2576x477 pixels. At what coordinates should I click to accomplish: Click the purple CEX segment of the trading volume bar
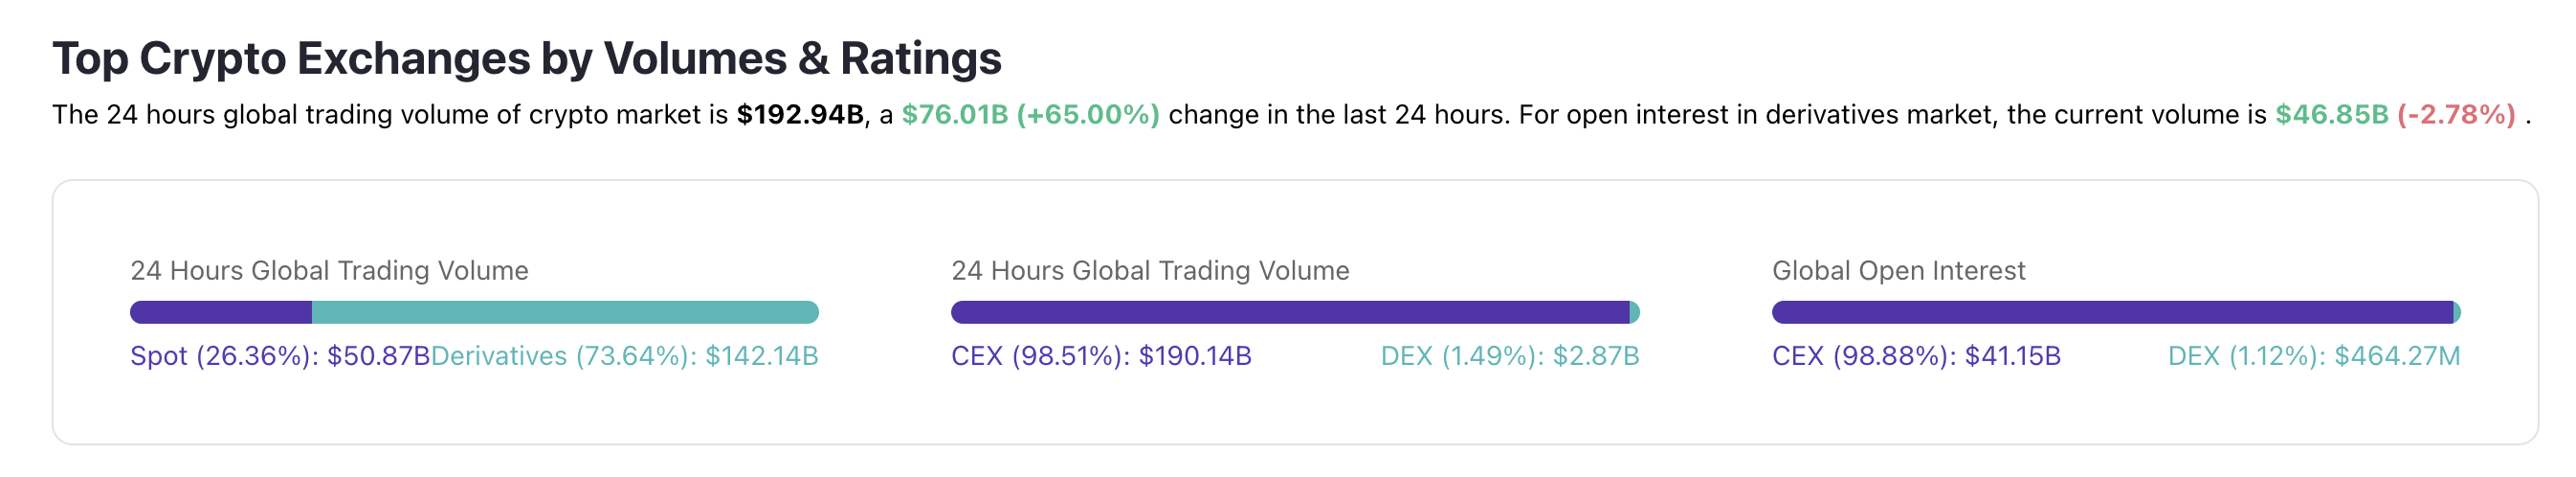point(1290,313)
